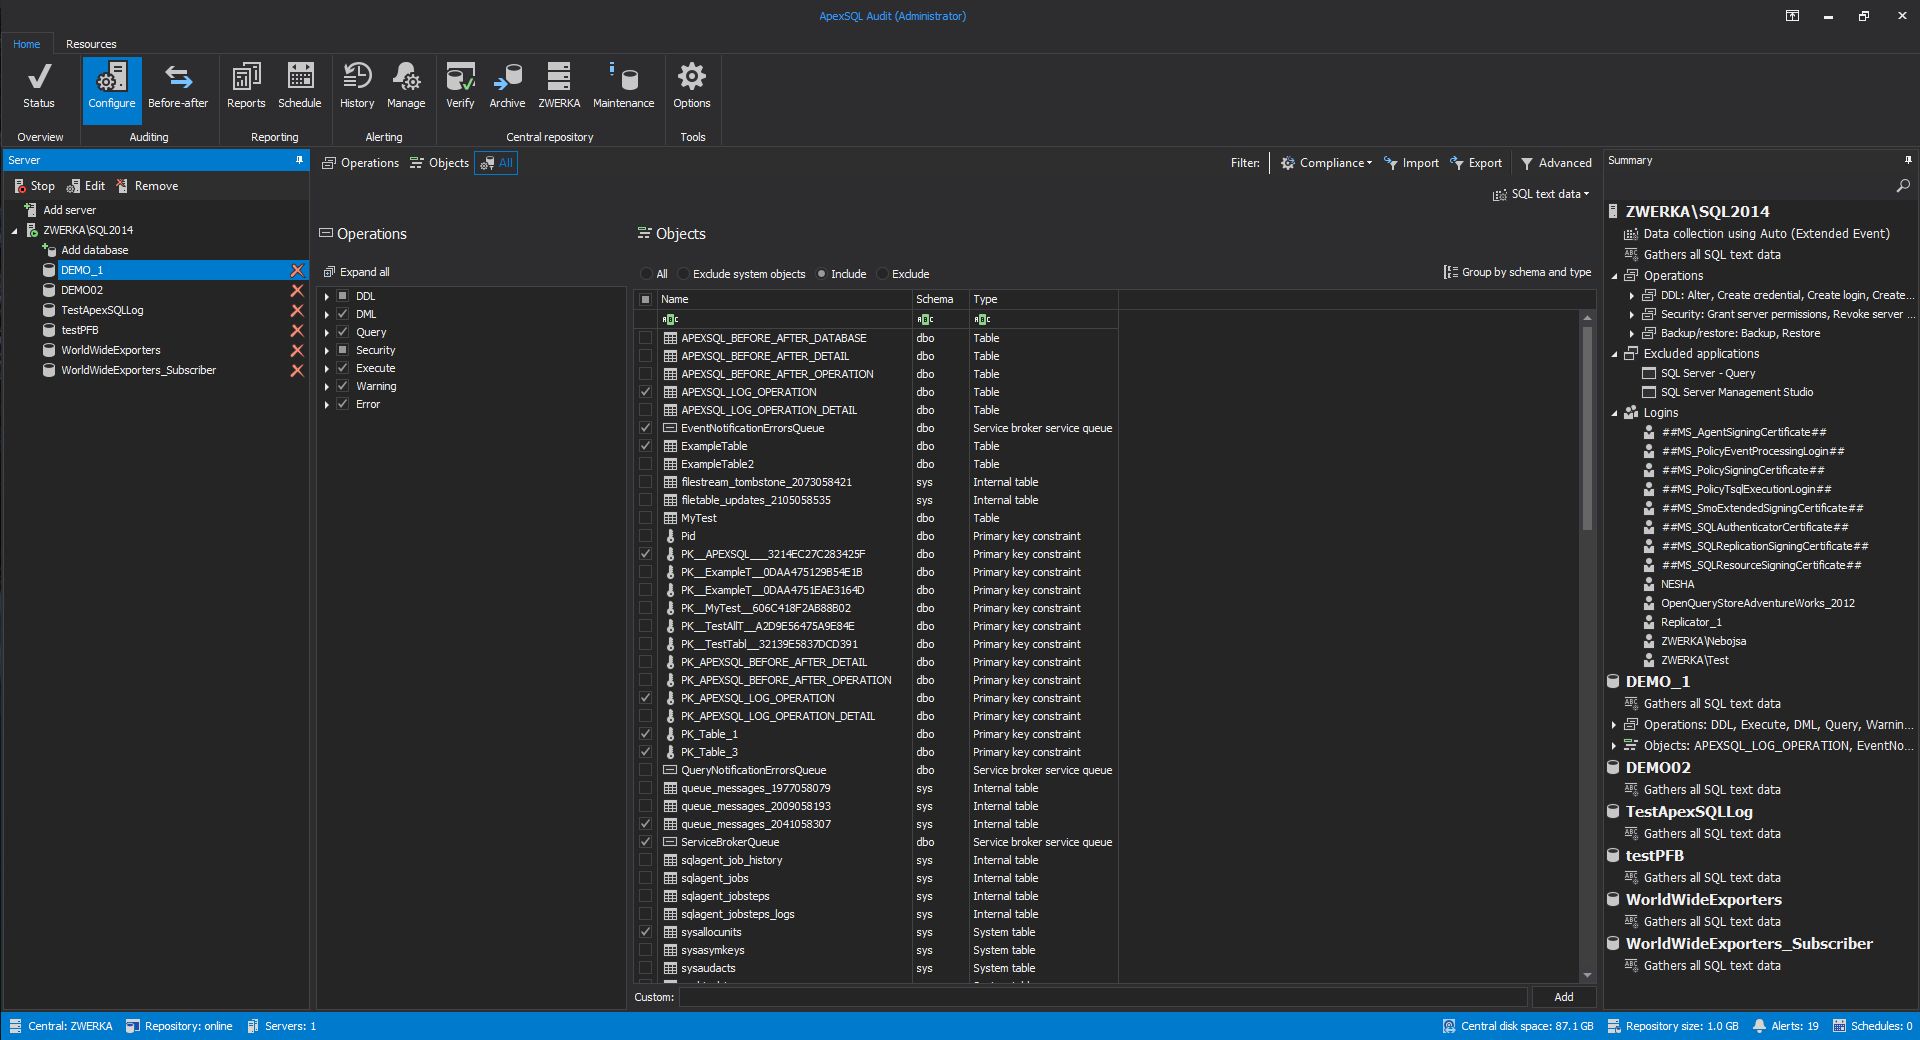The height and width of the screenshot is (1040, 1920).
Task: Expand the Execute operations node
Action: pos(326,368)
